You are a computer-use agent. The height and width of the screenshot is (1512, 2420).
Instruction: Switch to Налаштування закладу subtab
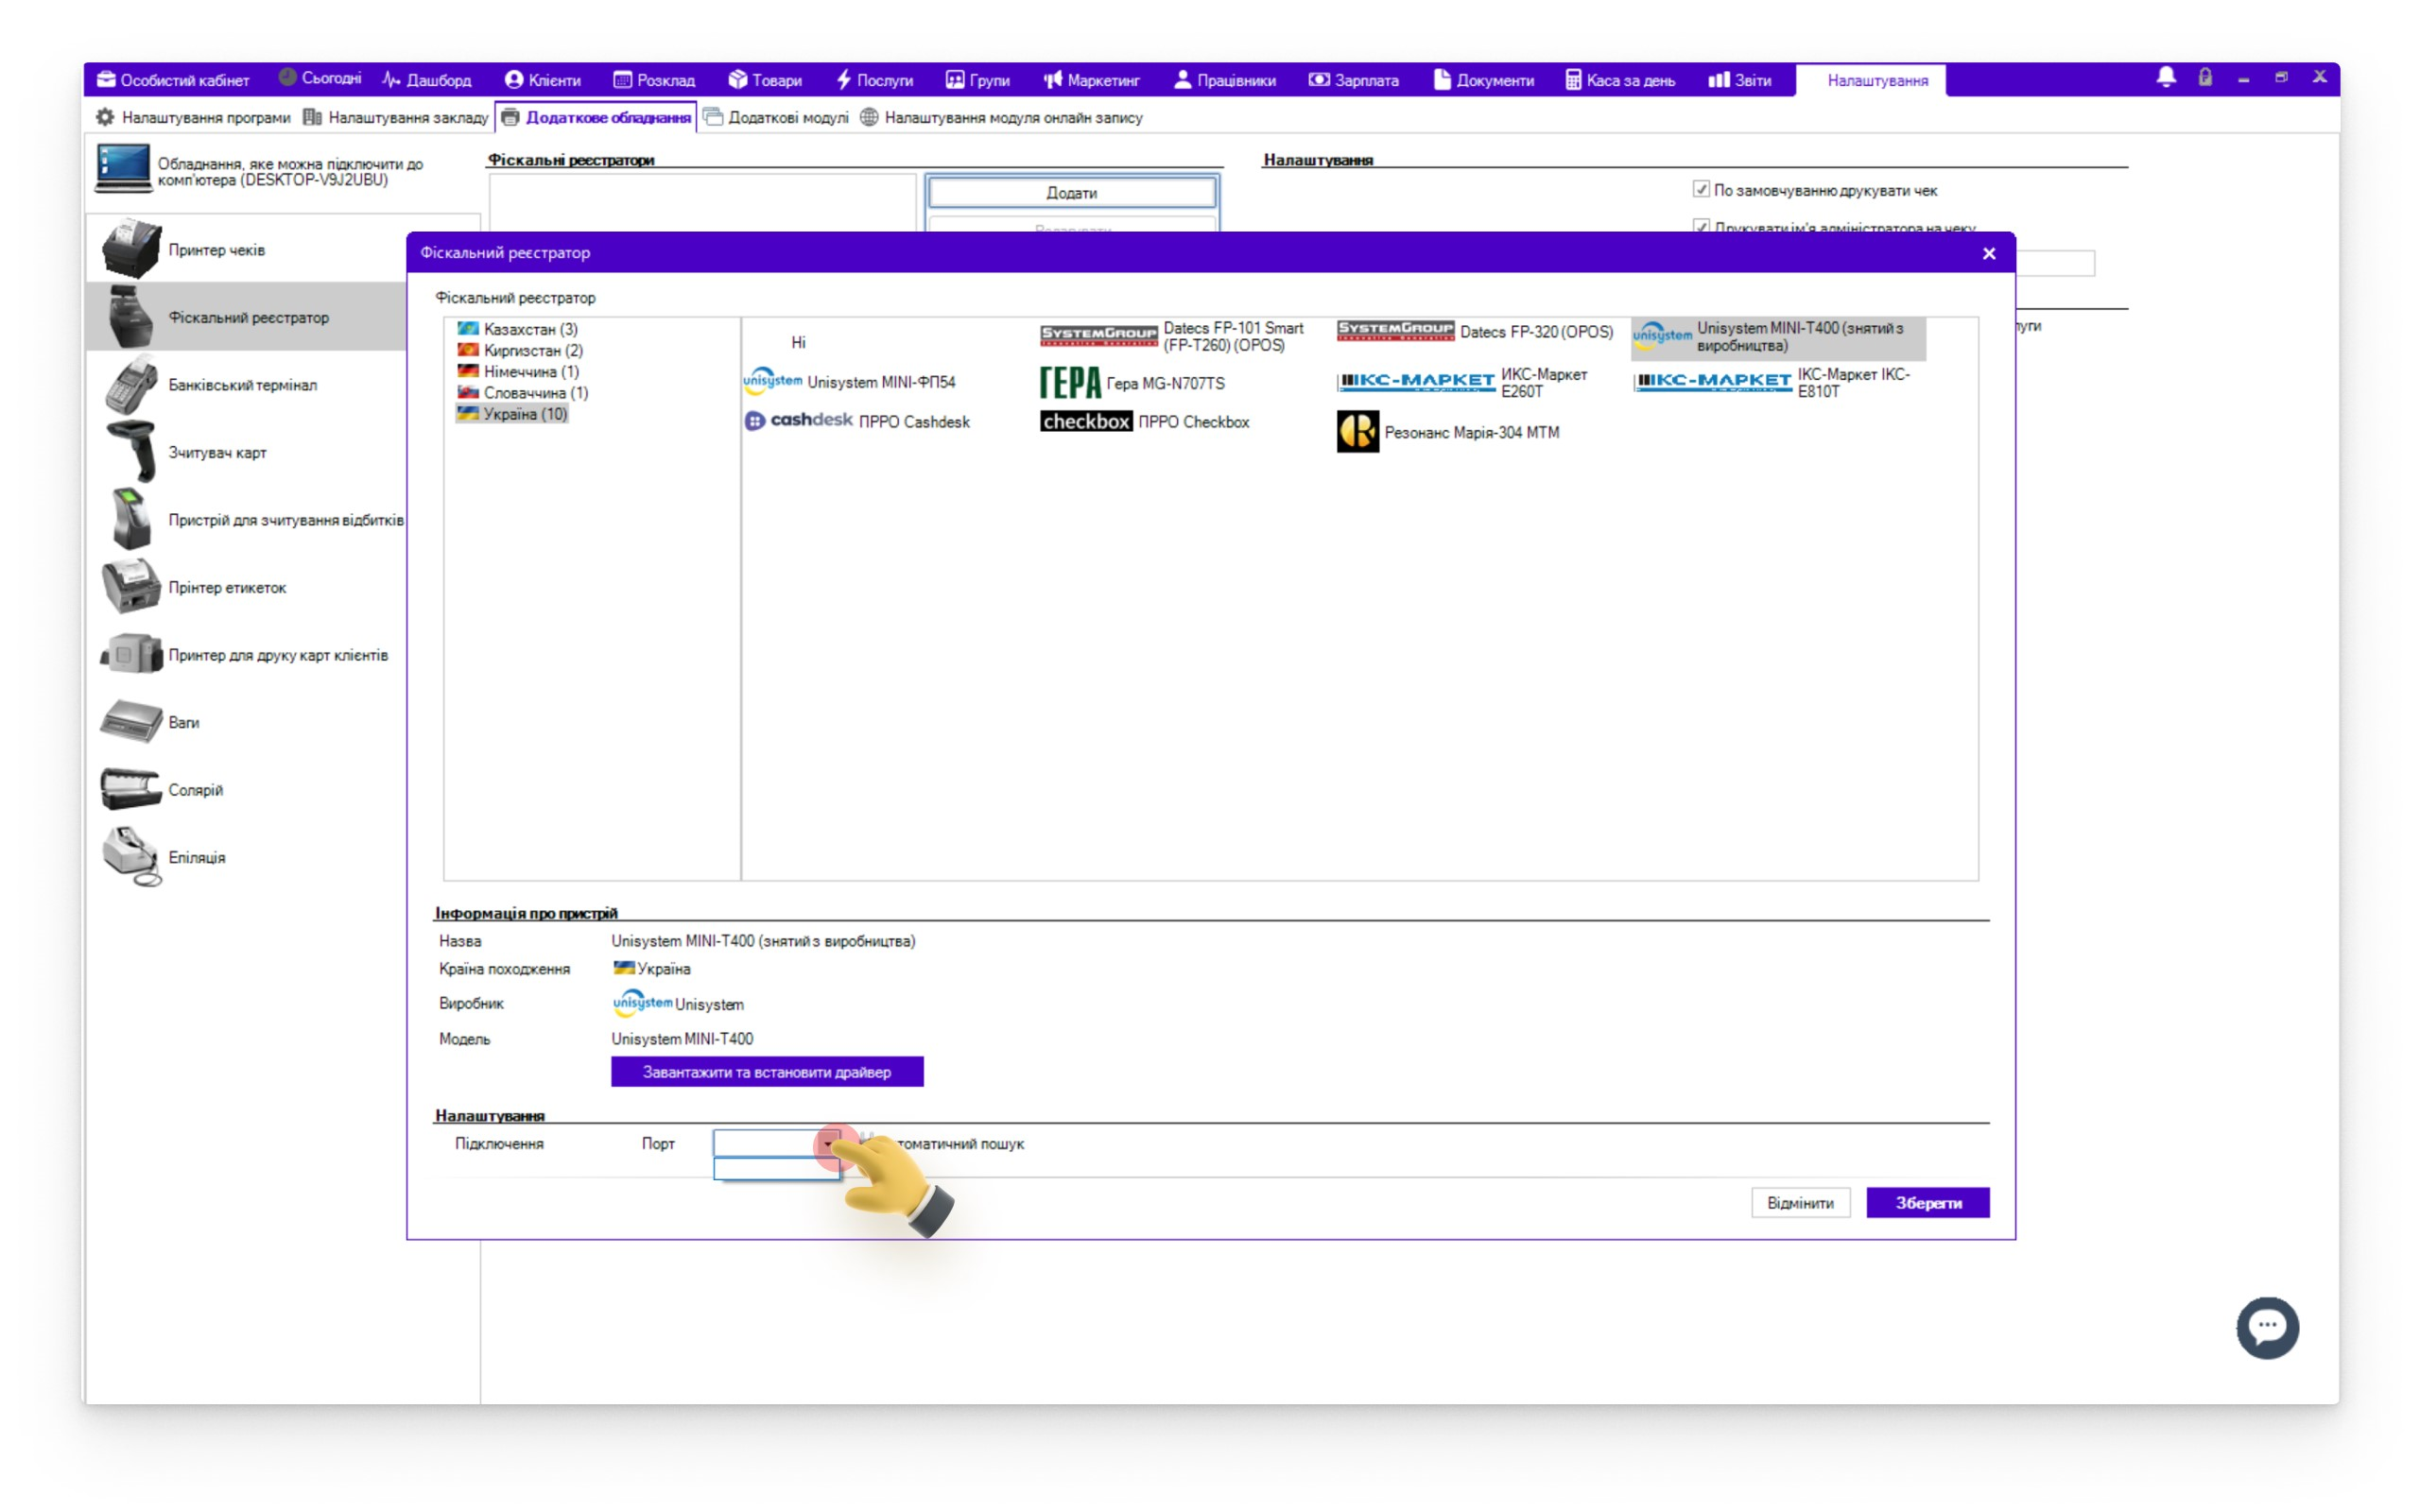395,118
